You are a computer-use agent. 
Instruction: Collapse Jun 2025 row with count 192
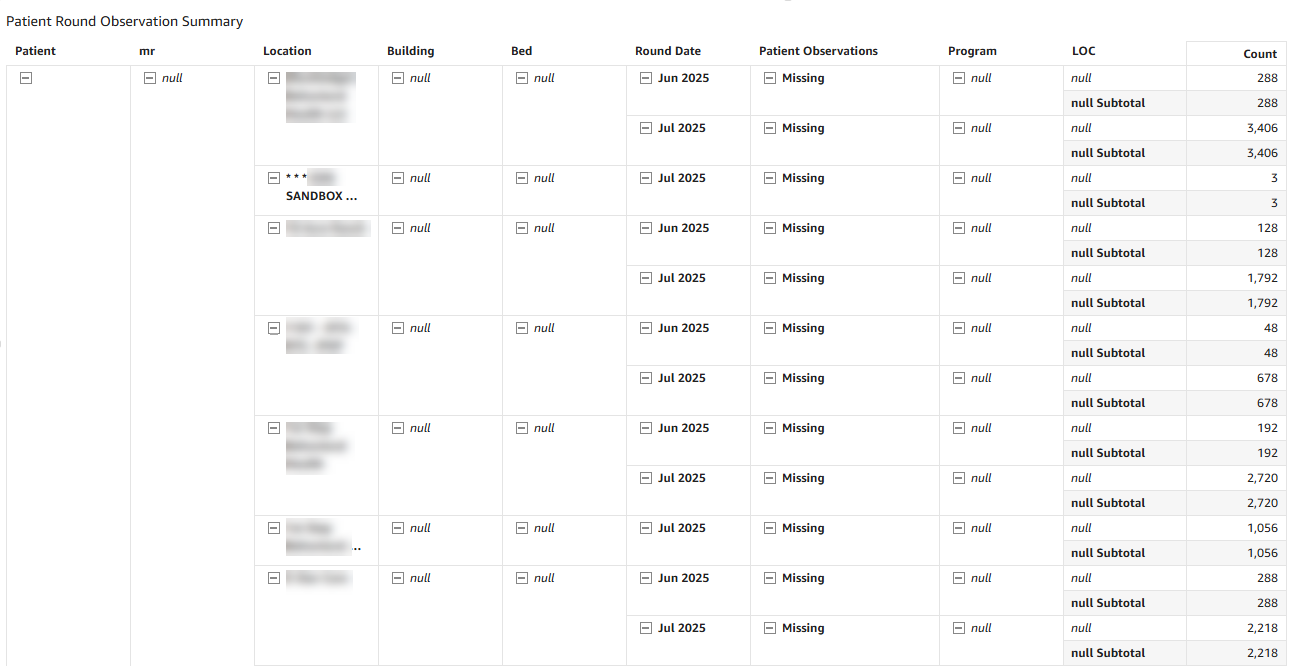[646, 428]
